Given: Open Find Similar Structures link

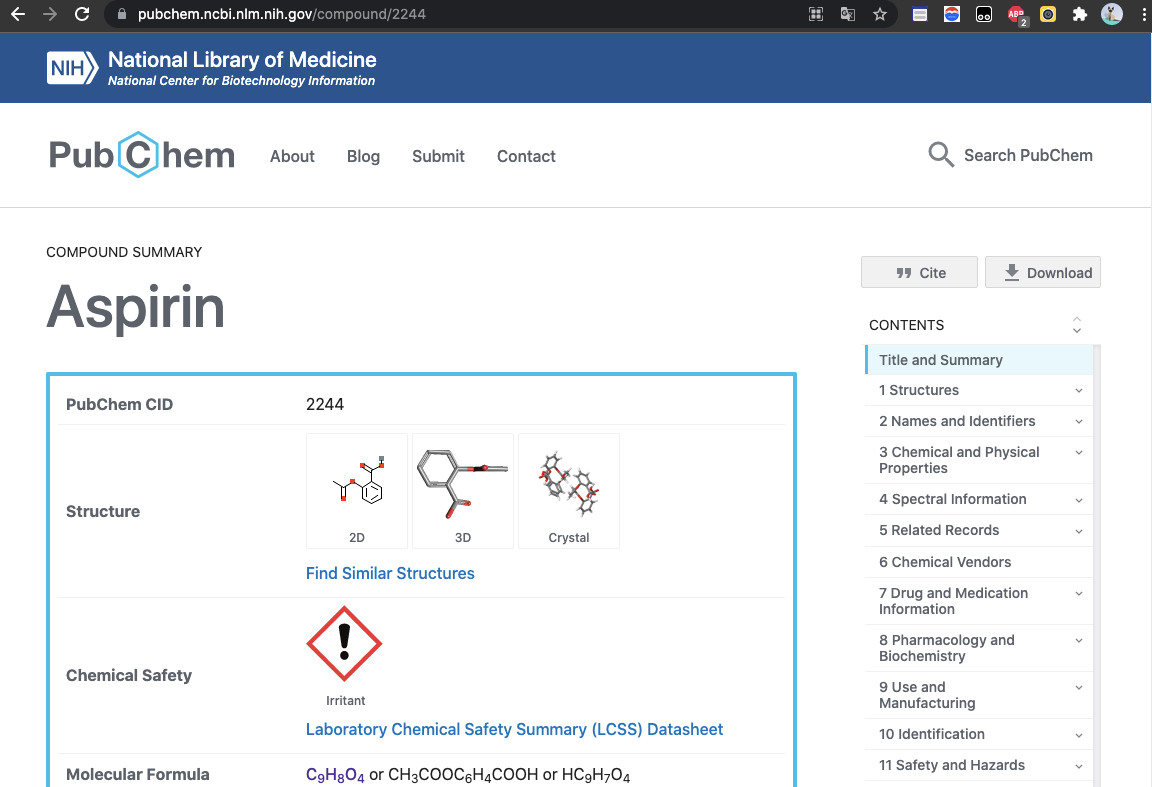Looking at the screenshot, I should 390,573.
